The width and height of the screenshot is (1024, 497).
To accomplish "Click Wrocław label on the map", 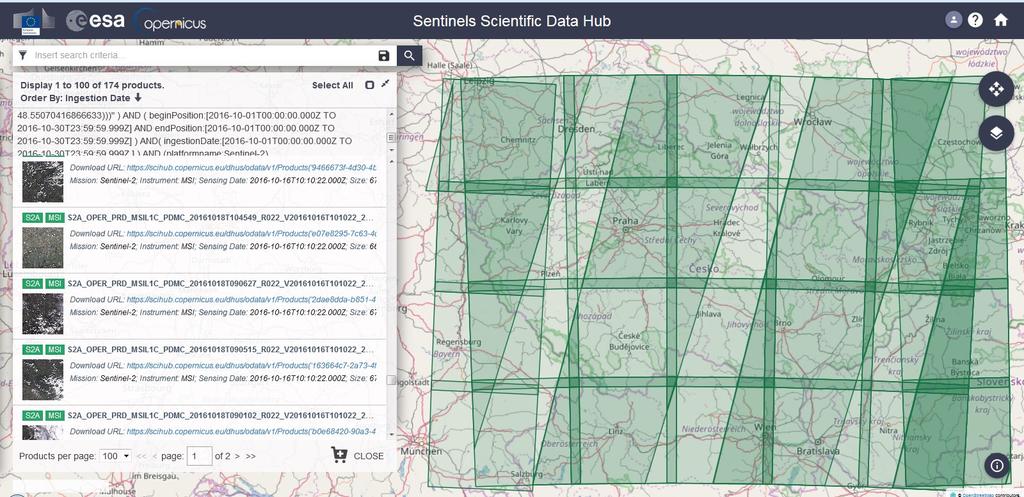I will [813, 122].
